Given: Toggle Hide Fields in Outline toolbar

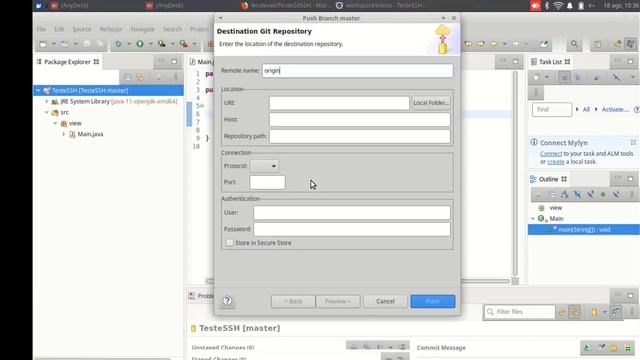Looking at the screenshot, I should pyautogui.click(x=577, y=195).
